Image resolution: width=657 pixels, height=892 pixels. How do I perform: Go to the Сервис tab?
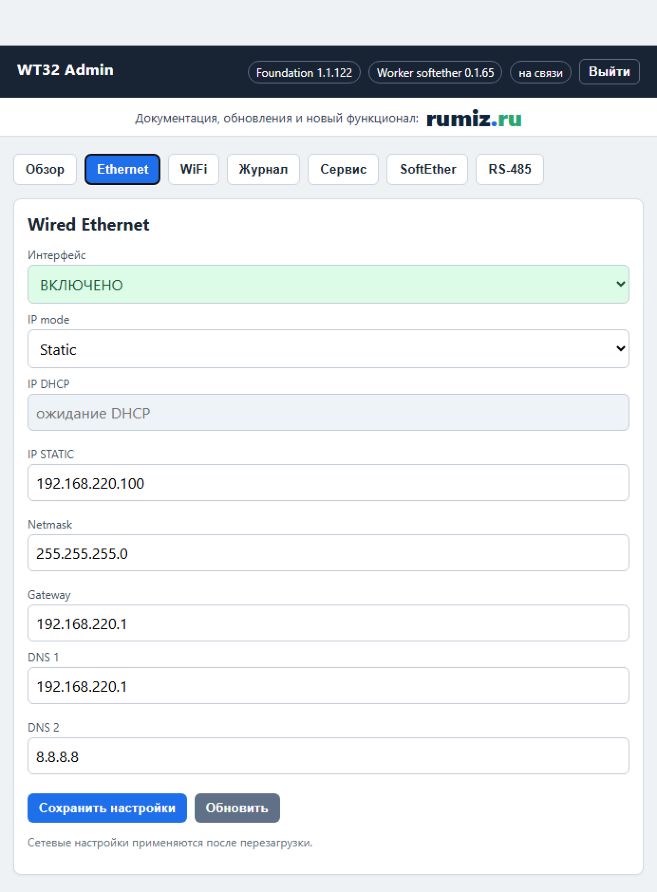click(343, 170)
